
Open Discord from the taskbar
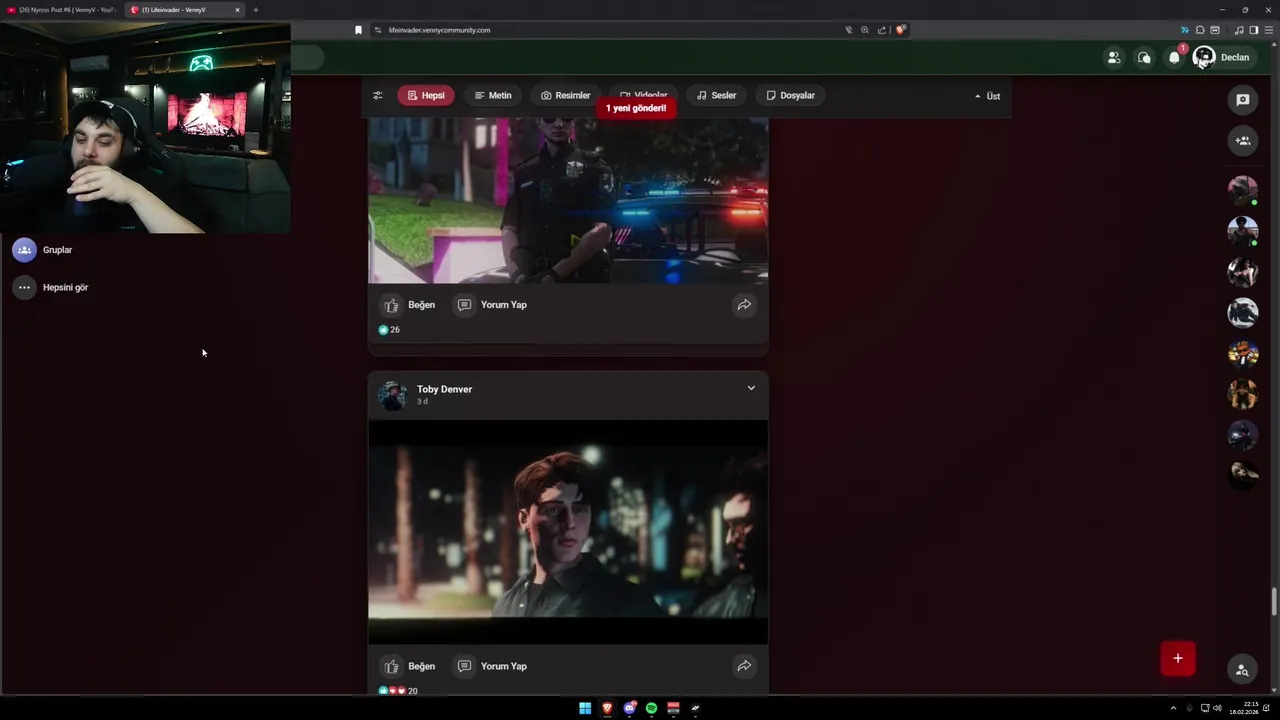(x=629, y=708)
